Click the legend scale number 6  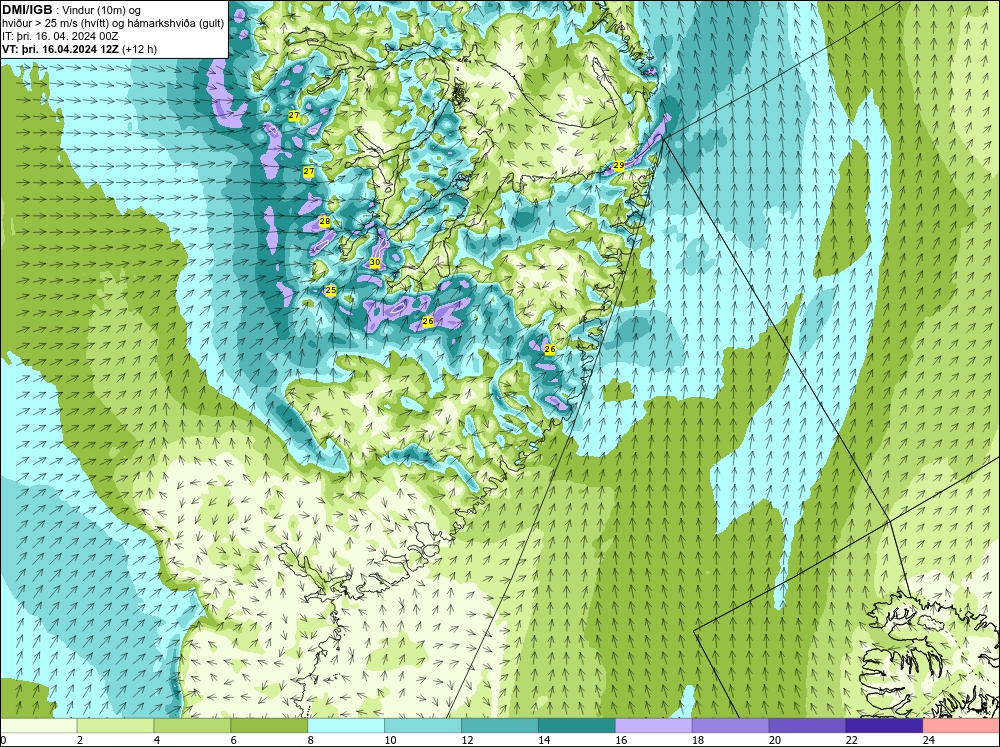(234, 740)
